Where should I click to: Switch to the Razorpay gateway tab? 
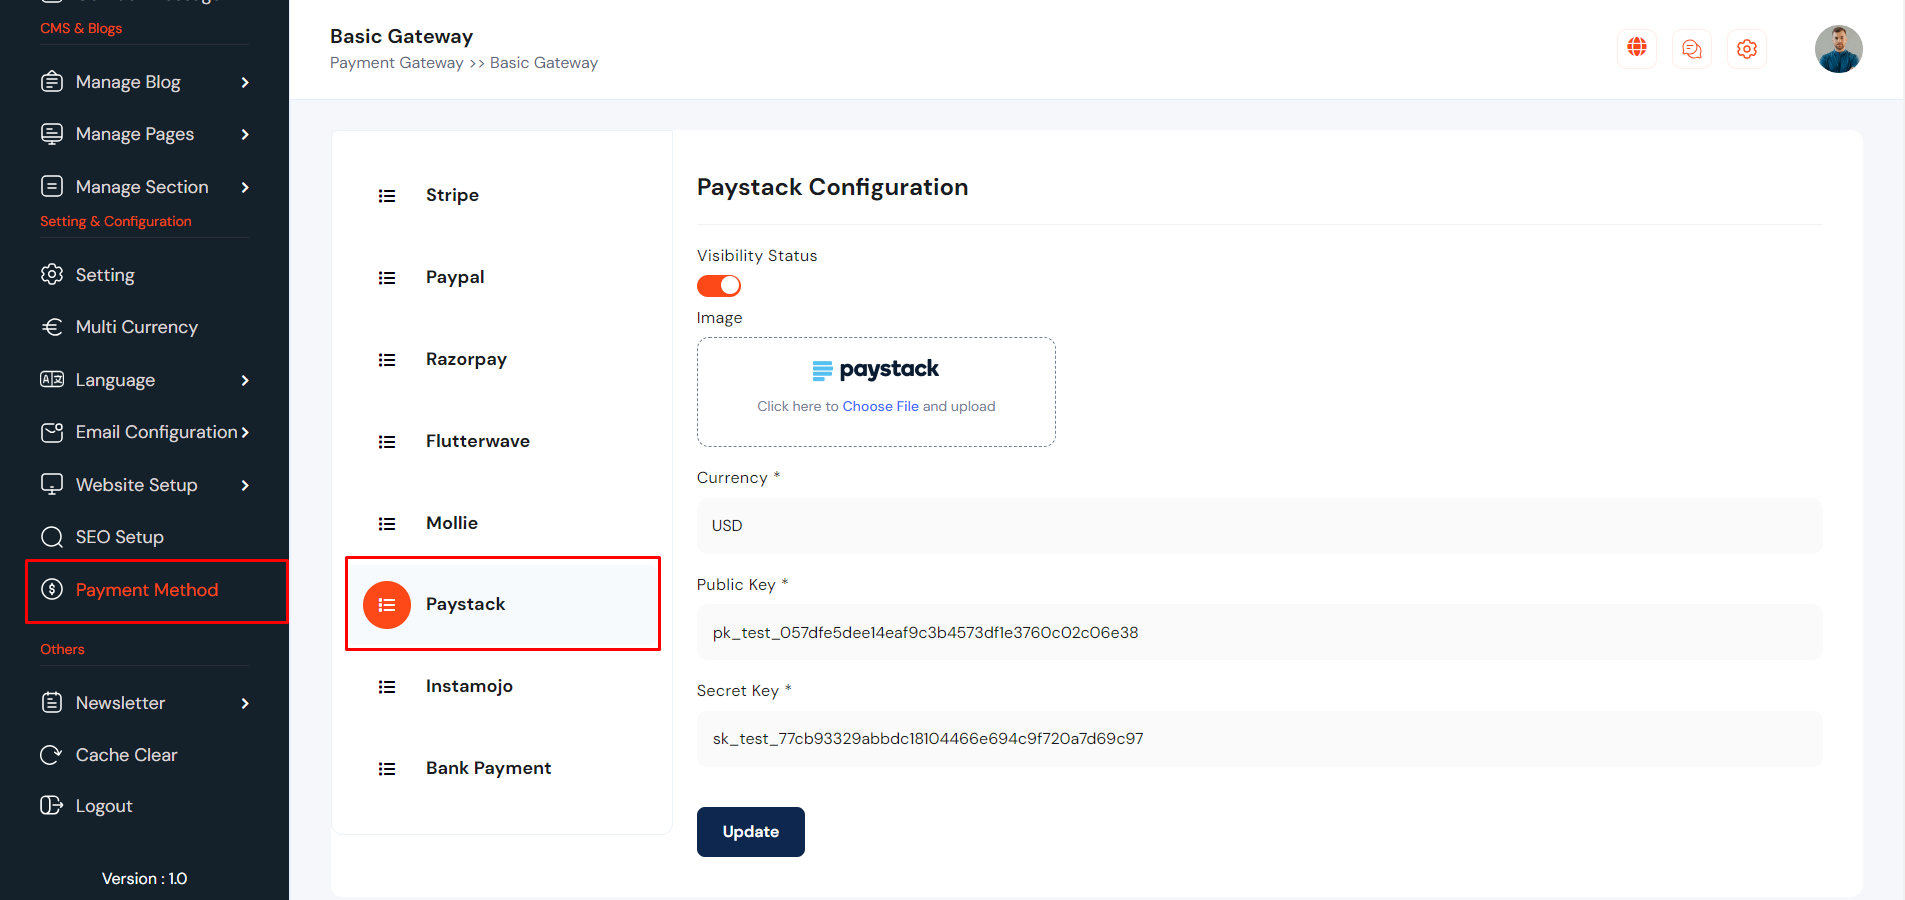click(x=466, y=359)
